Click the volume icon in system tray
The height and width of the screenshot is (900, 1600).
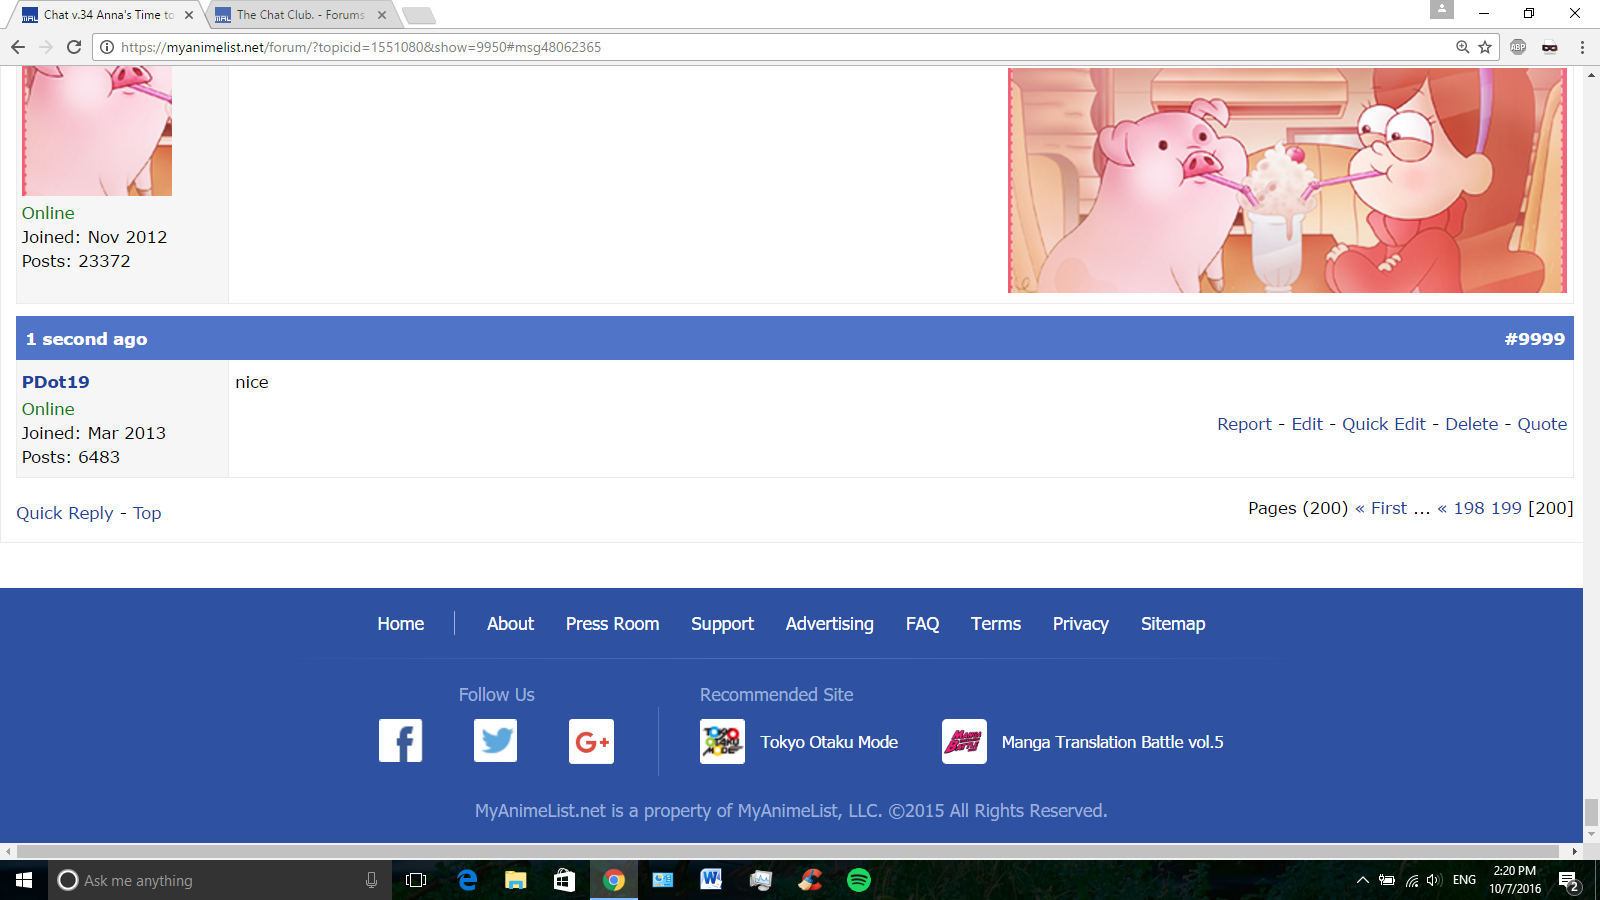(x=1434, y=880)
